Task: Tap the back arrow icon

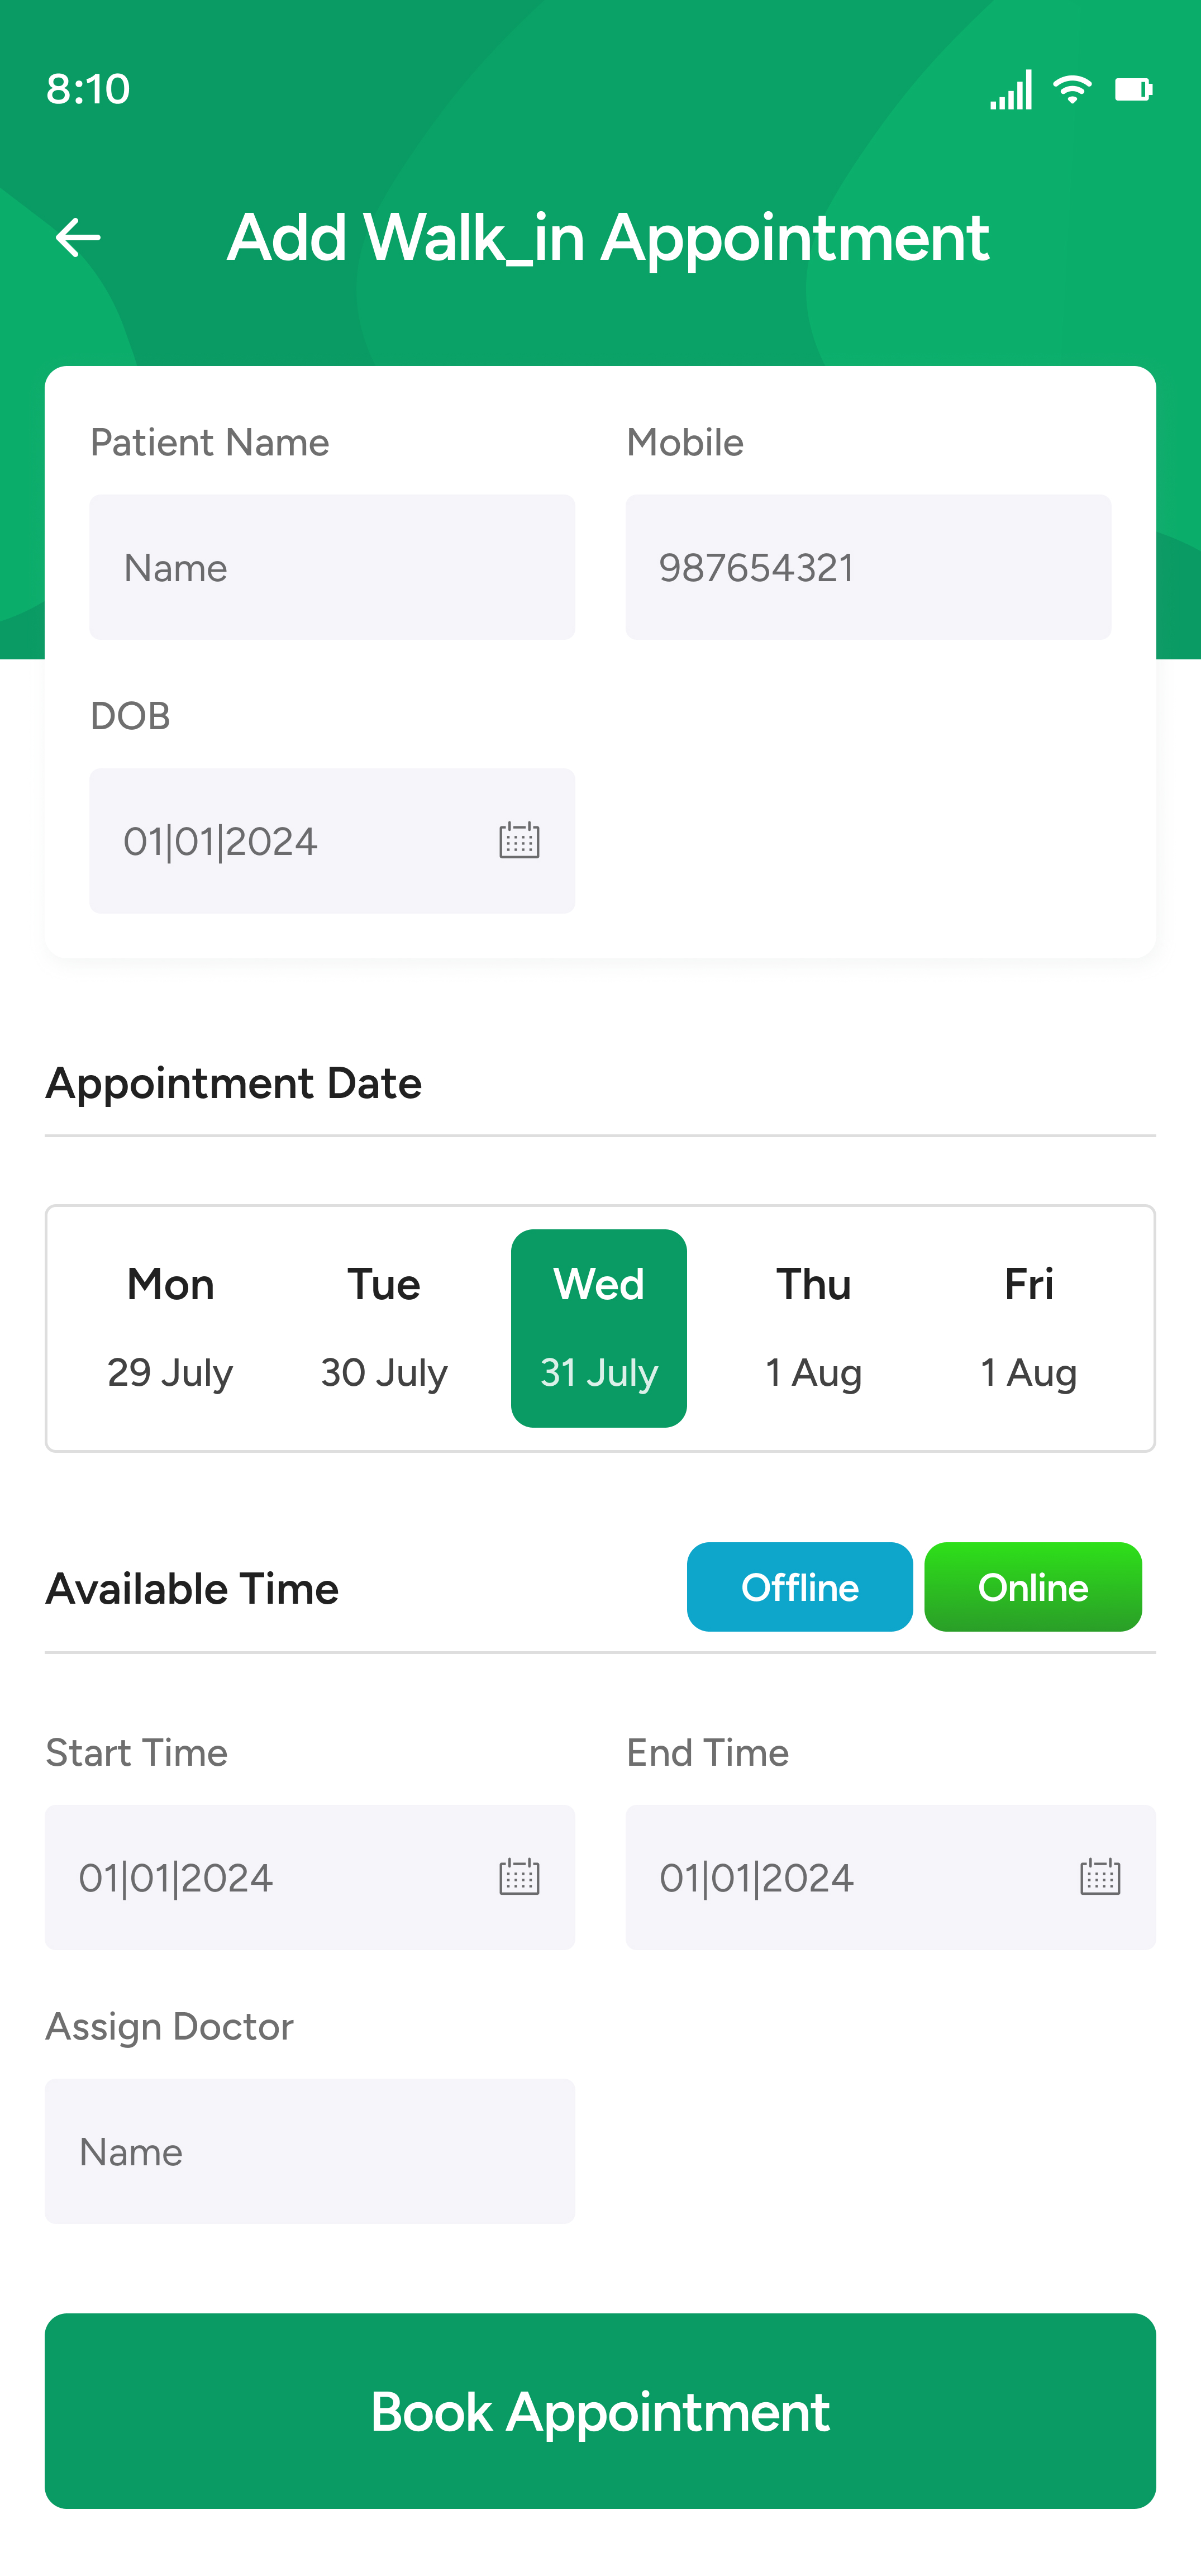Action: tap(78, 237)
